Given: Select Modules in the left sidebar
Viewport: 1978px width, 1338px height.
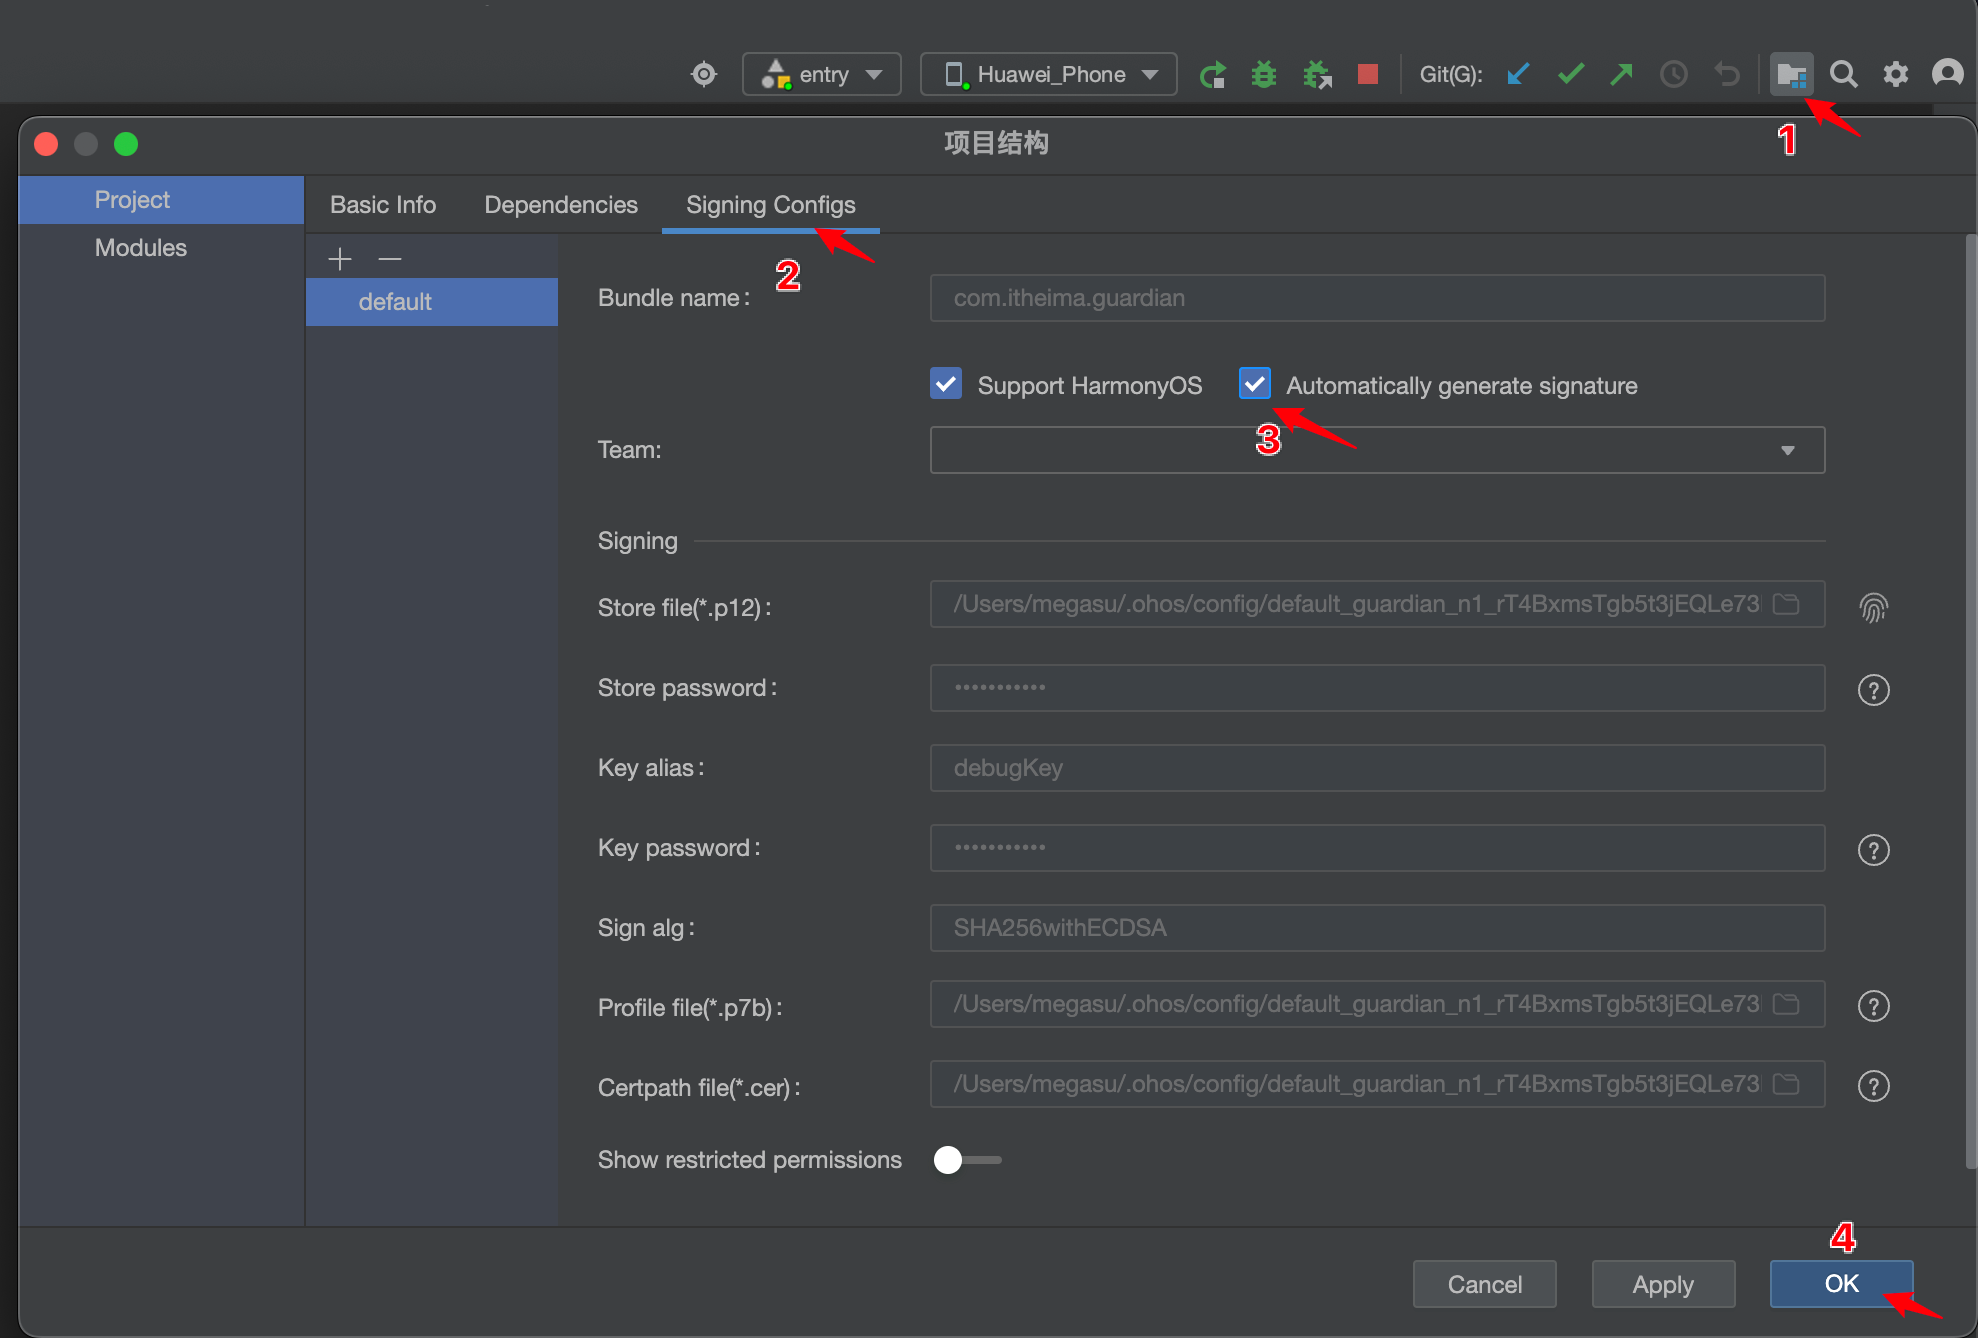Looking at the screenshot, I should coord(141,248).
